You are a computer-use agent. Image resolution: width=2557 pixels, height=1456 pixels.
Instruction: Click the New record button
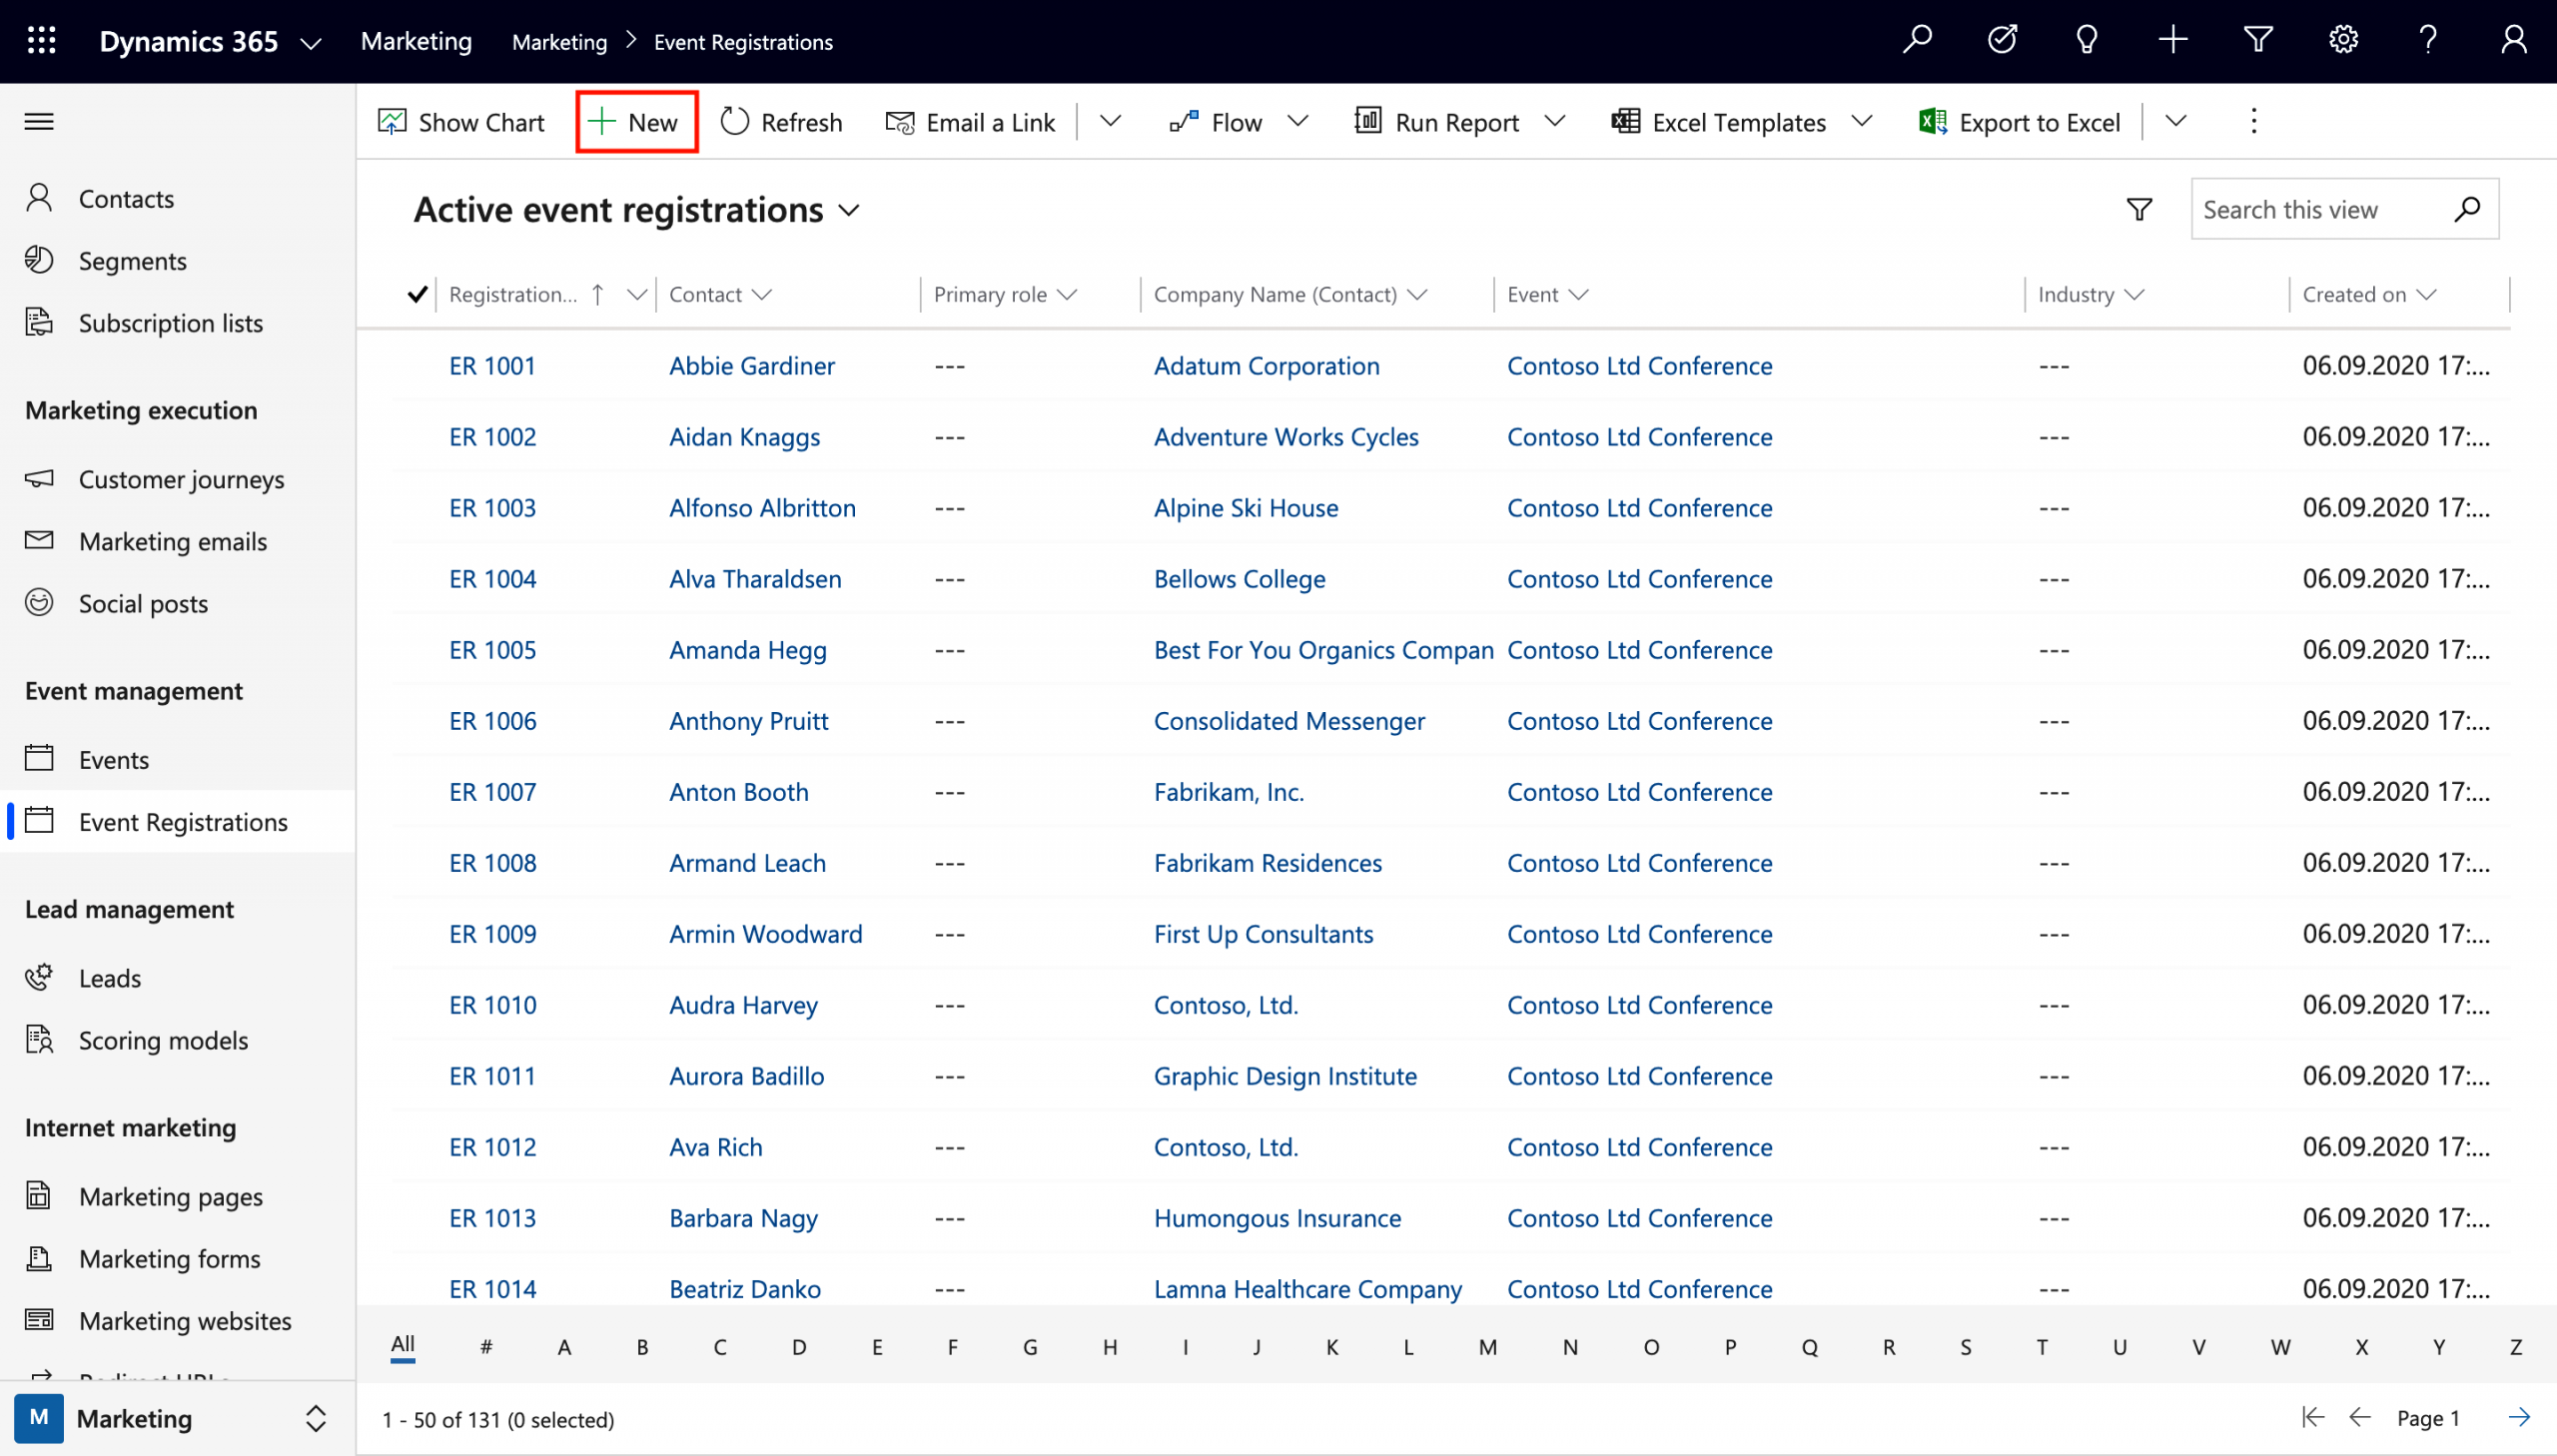point(636,122)
